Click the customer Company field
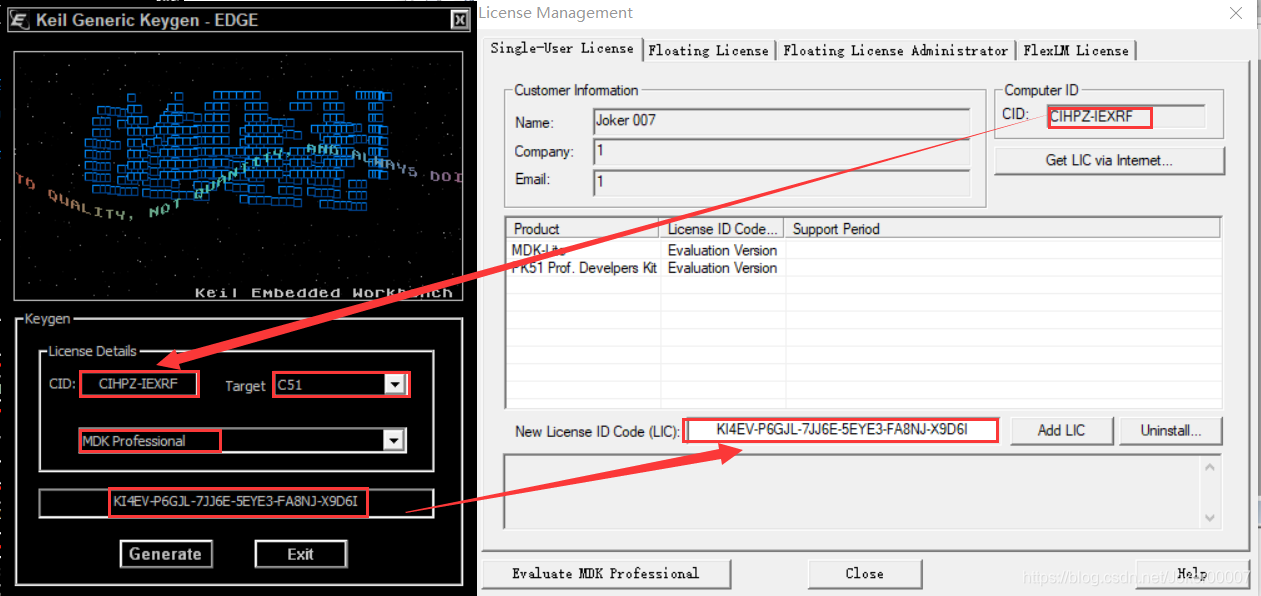 click(781, 151)
